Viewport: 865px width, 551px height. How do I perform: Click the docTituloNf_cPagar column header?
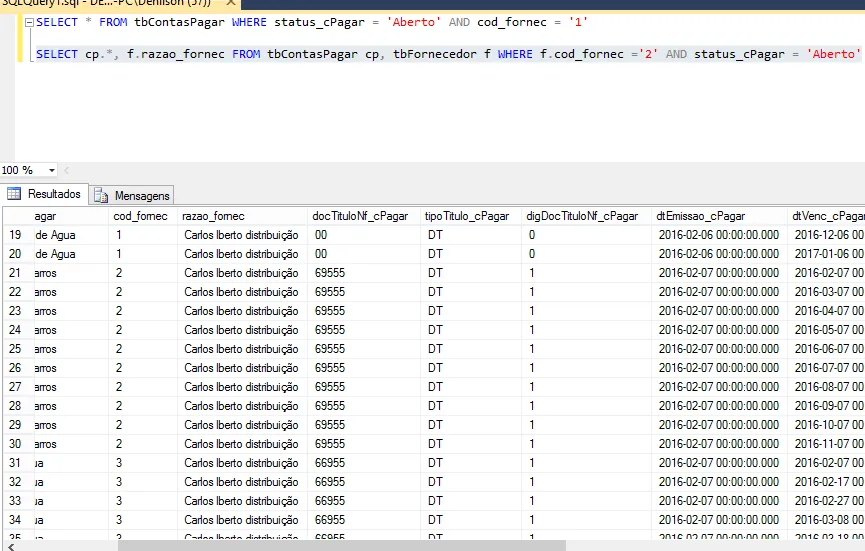pos(360,216)
